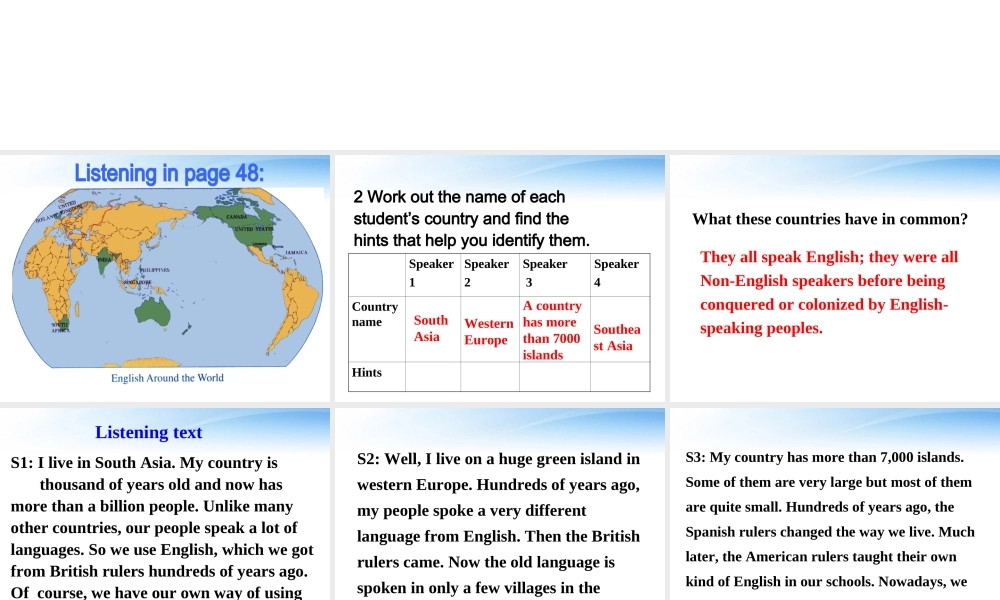The width and height of the screenshot is (1000, 600).
Task: Open the 'Listening text' S1 slide
Action: 165,504
